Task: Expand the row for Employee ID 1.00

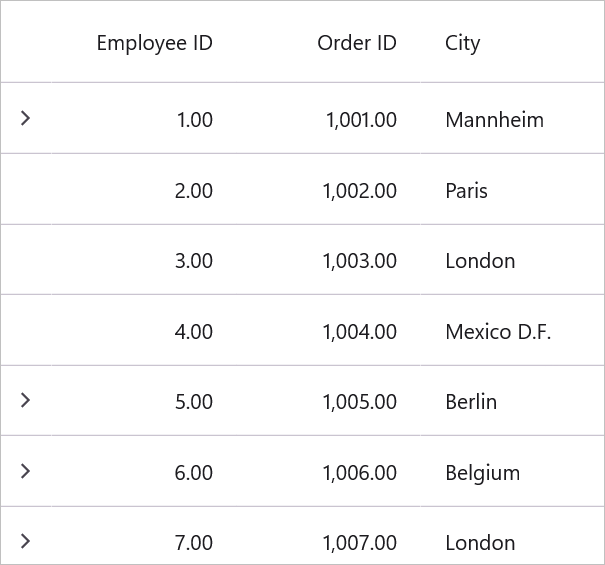Action: point(25,118)
